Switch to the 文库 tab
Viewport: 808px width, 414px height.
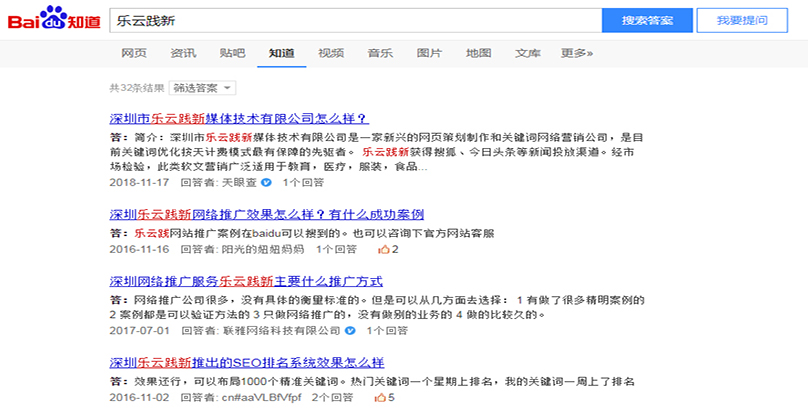click(x=528, y=53)
